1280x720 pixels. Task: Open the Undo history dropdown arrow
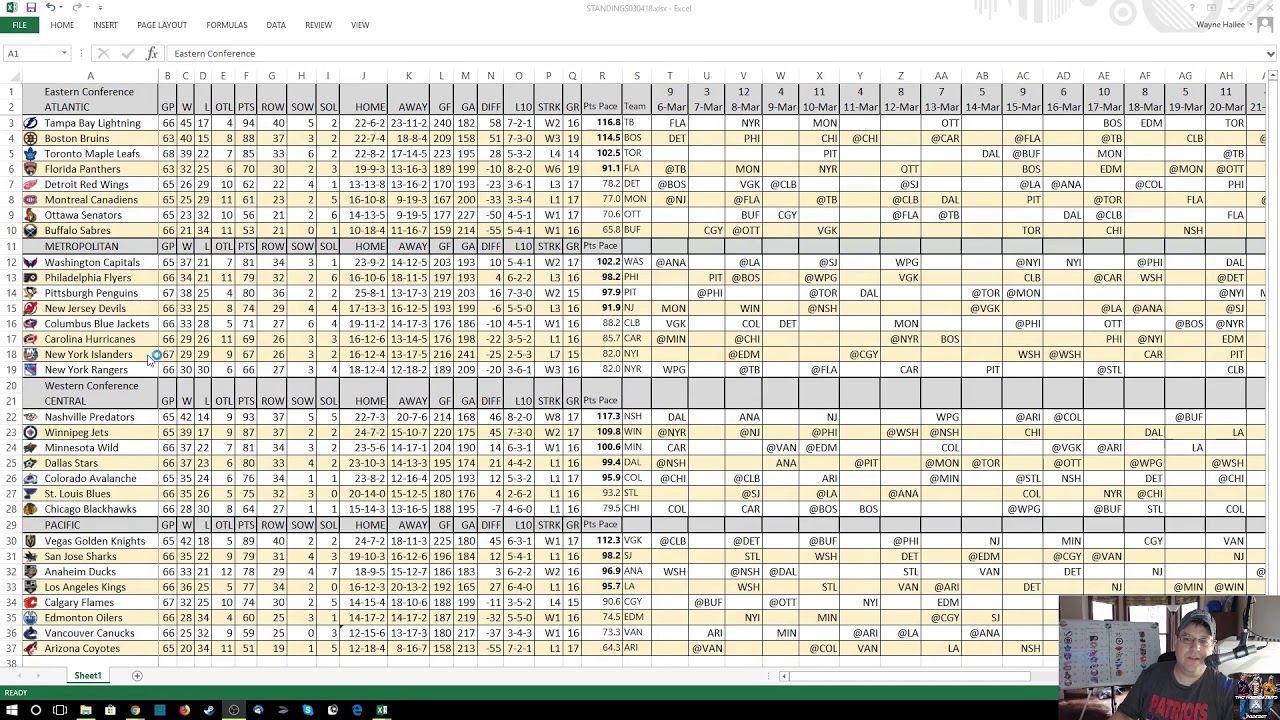tap(62, 7)
